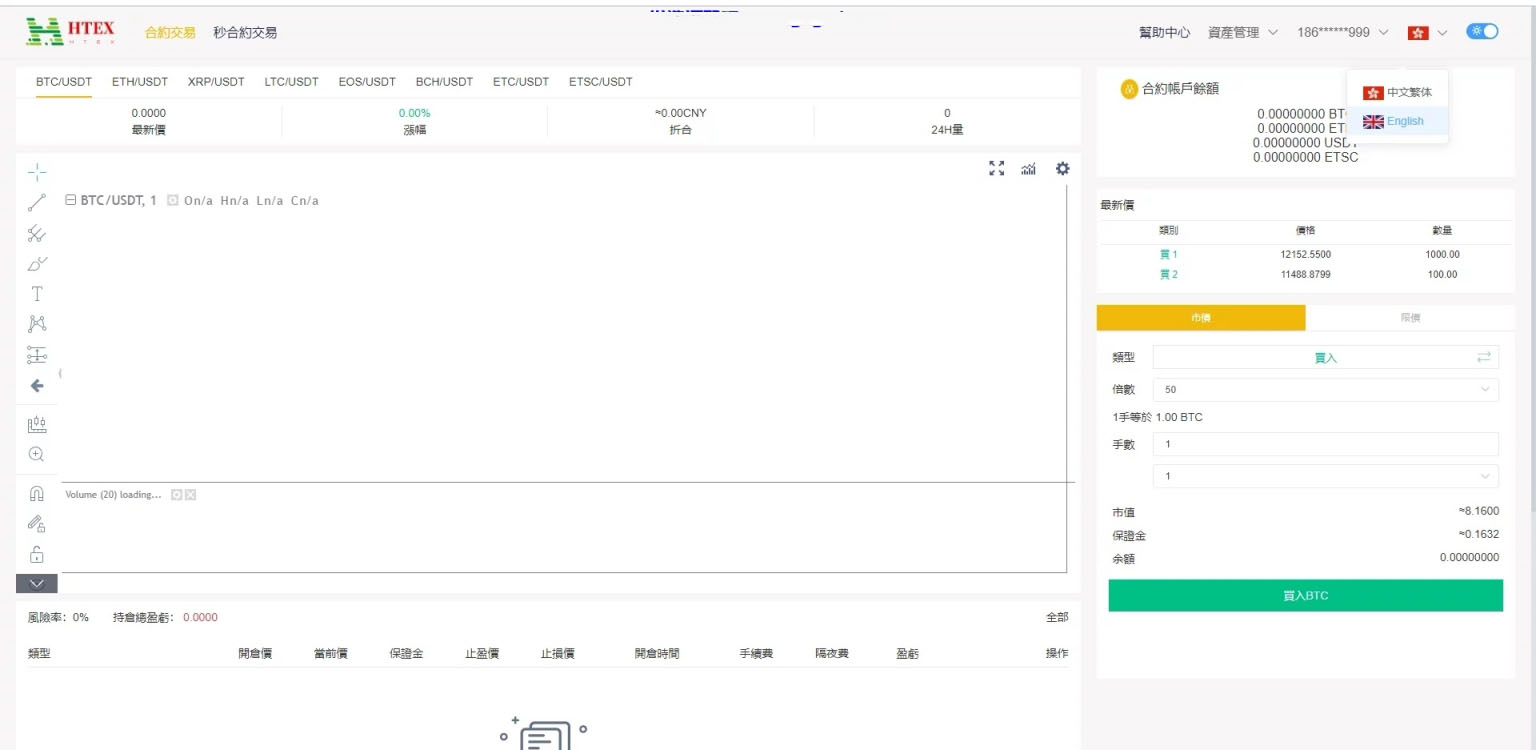
Task: Click the back arrow in drawing toolbar
Action: 37,386
